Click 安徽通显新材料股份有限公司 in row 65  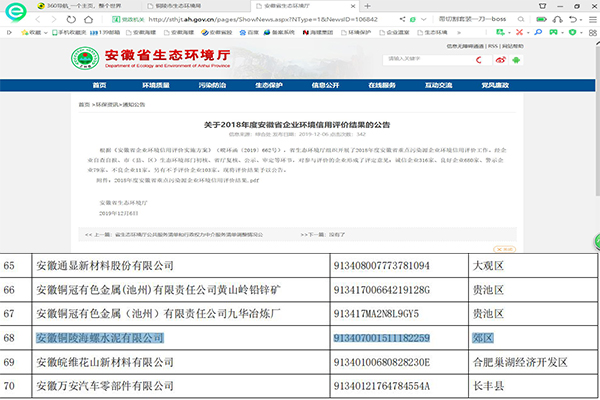click(105, 266)
